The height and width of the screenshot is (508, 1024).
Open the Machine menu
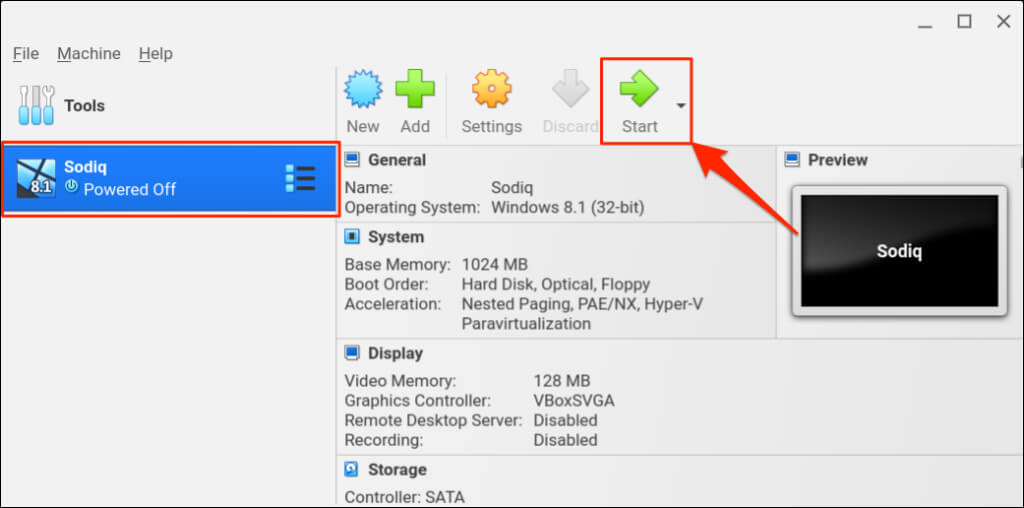click(x=88, y=54)
